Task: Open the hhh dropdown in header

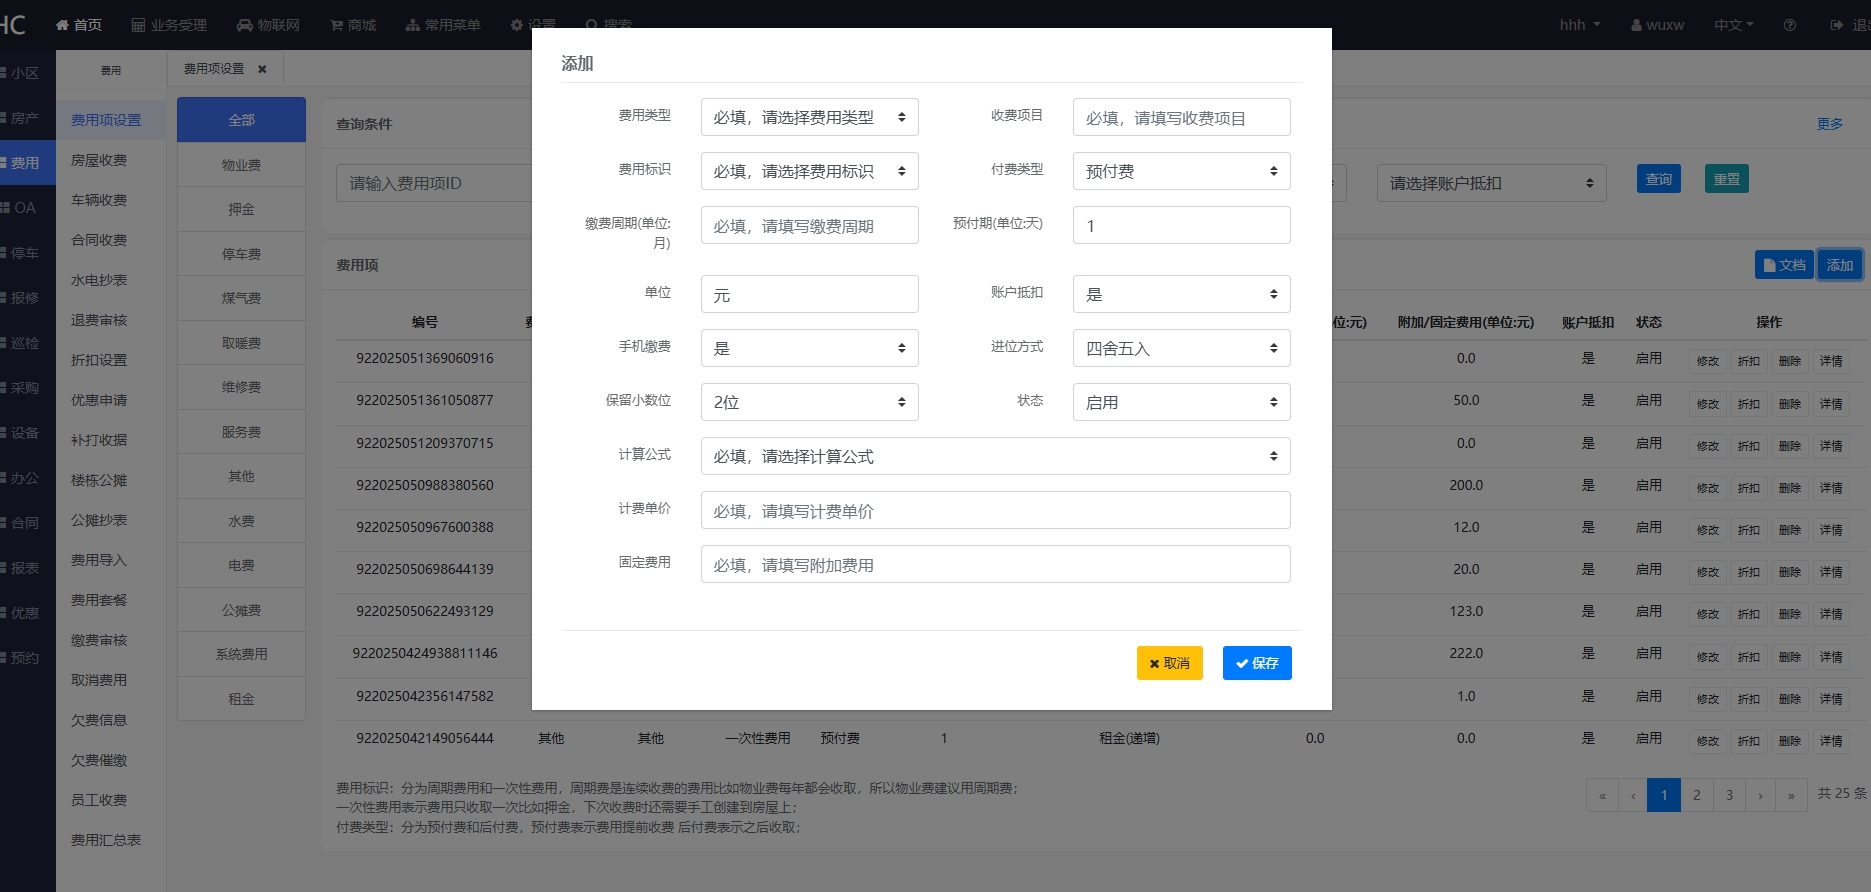Action: (1580, 25)
